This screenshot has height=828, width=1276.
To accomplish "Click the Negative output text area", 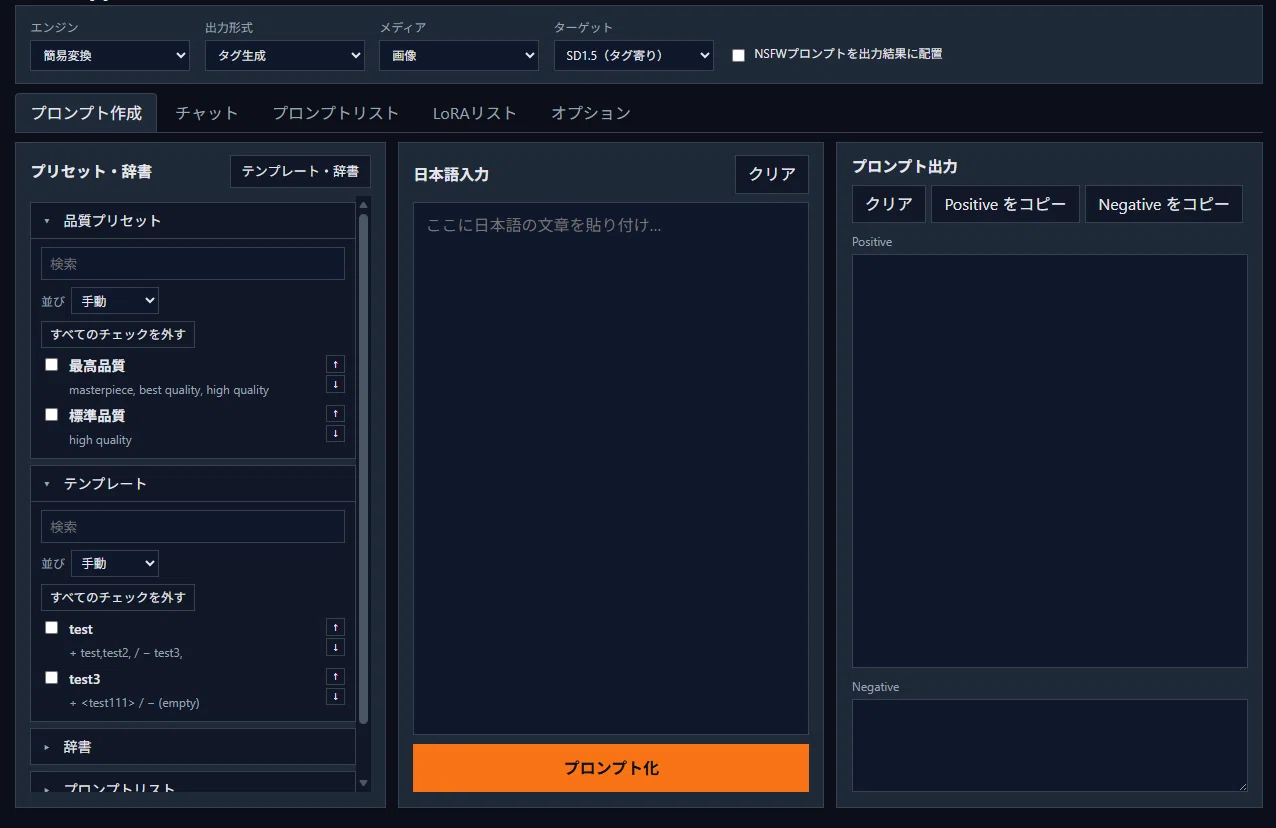I will tap(1050, 746).
